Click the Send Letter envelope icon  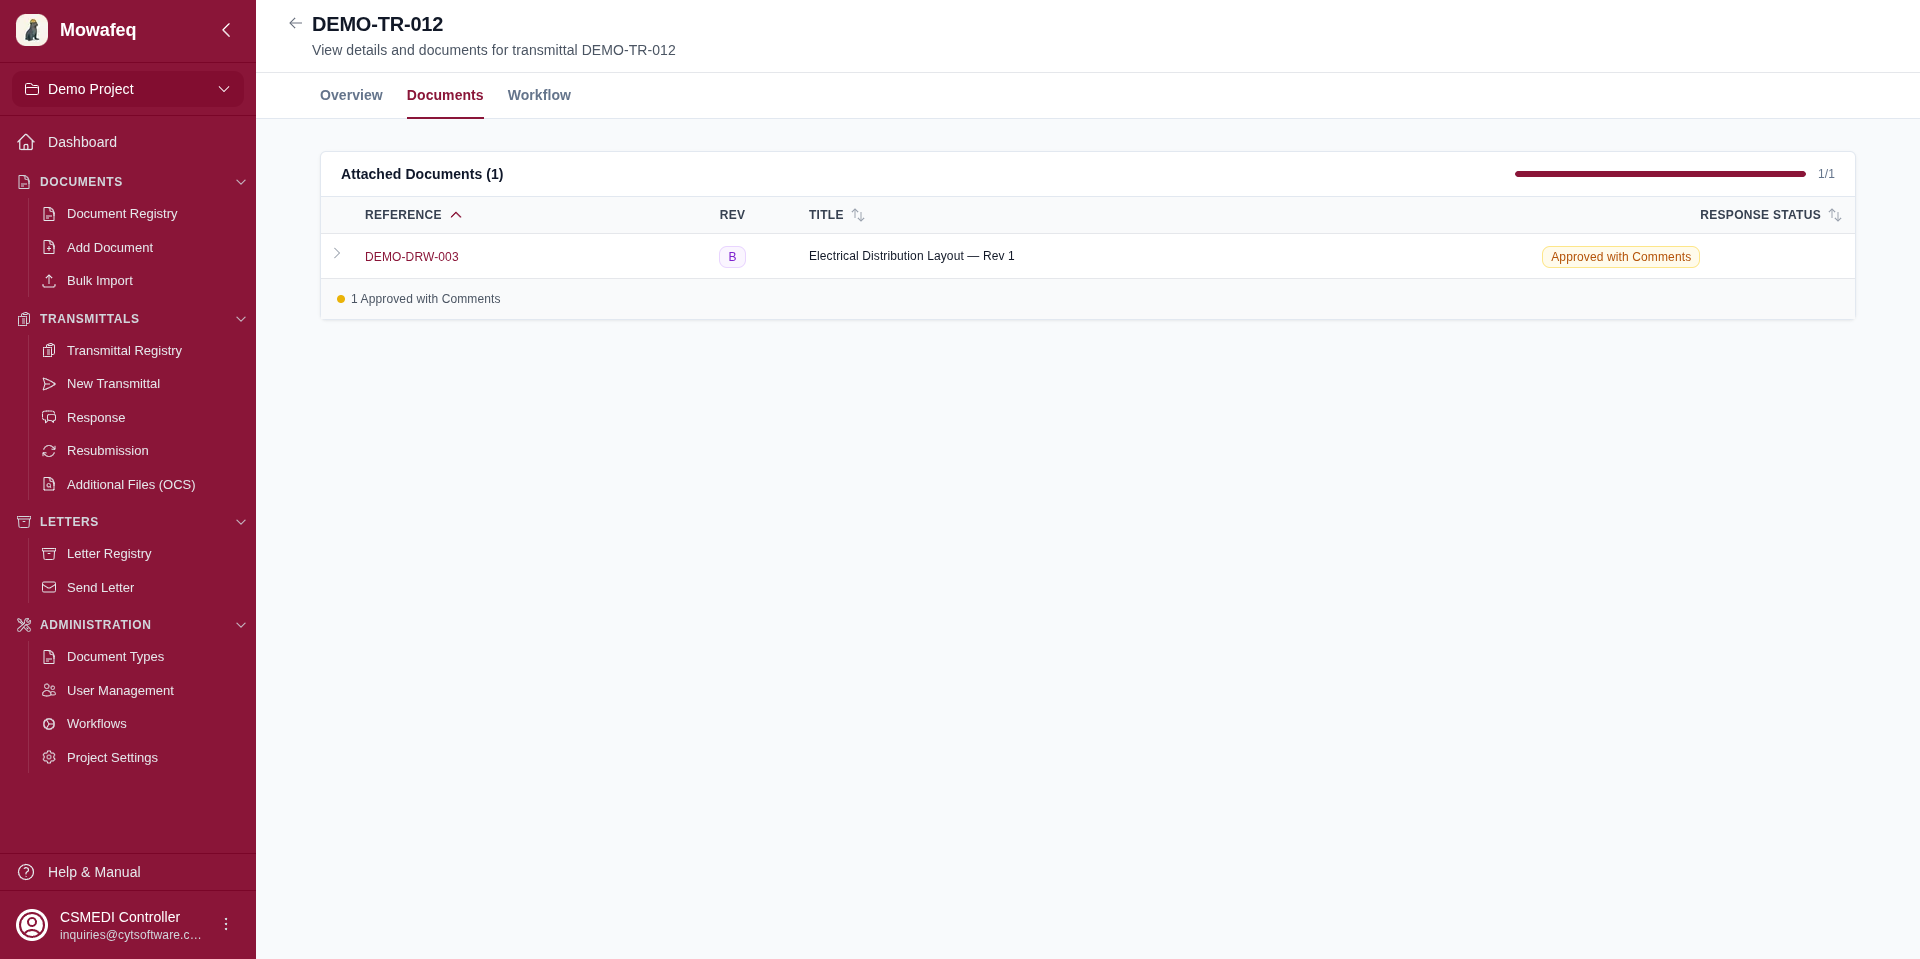pyautogui.click(x=49, y=588)
